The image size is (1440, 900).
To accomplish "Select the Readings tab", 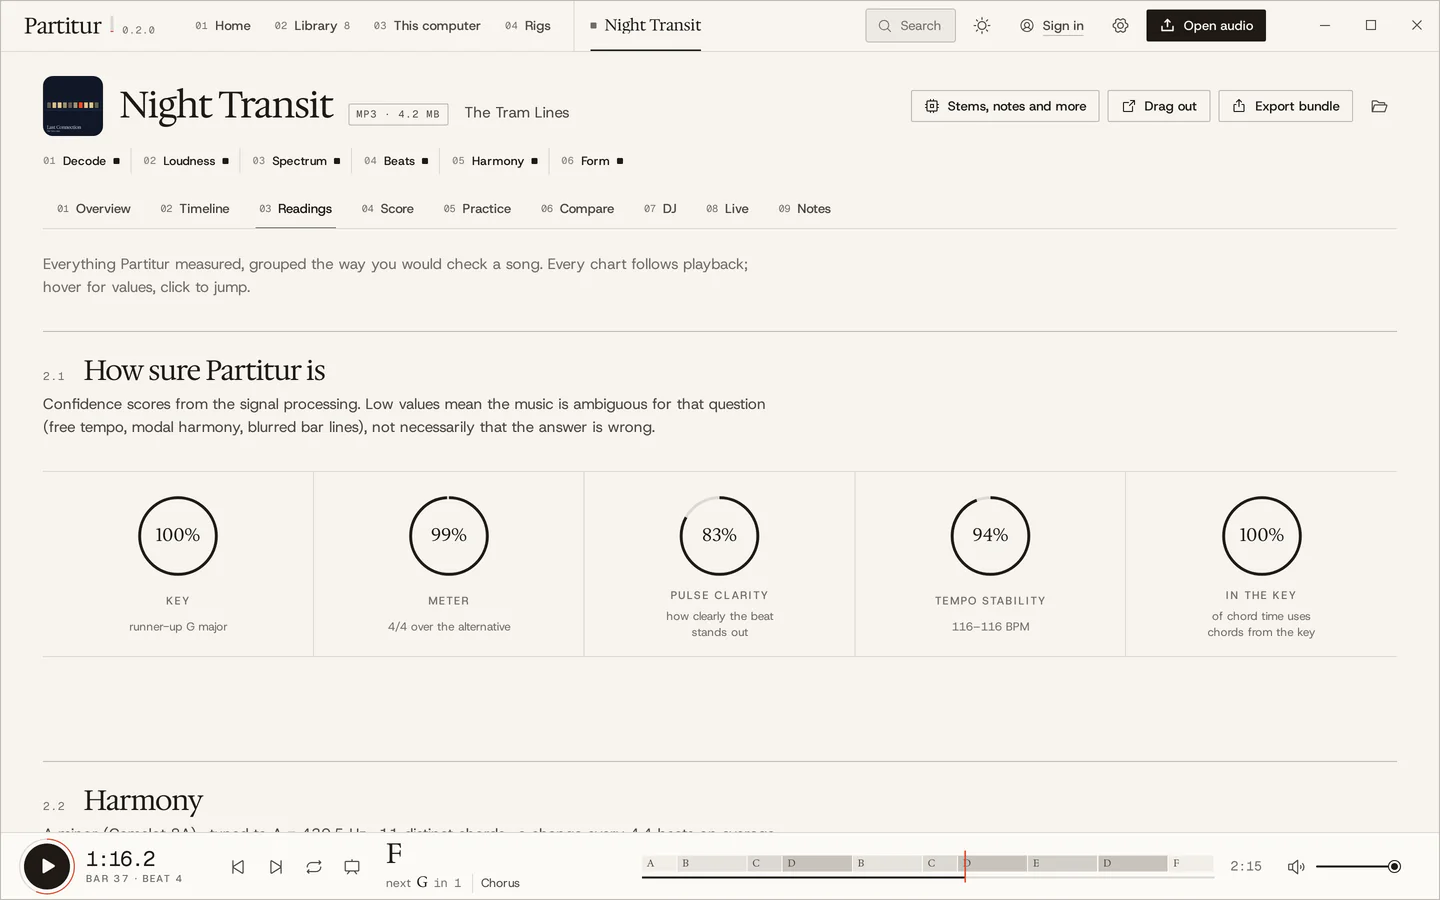I will (296, 209).
